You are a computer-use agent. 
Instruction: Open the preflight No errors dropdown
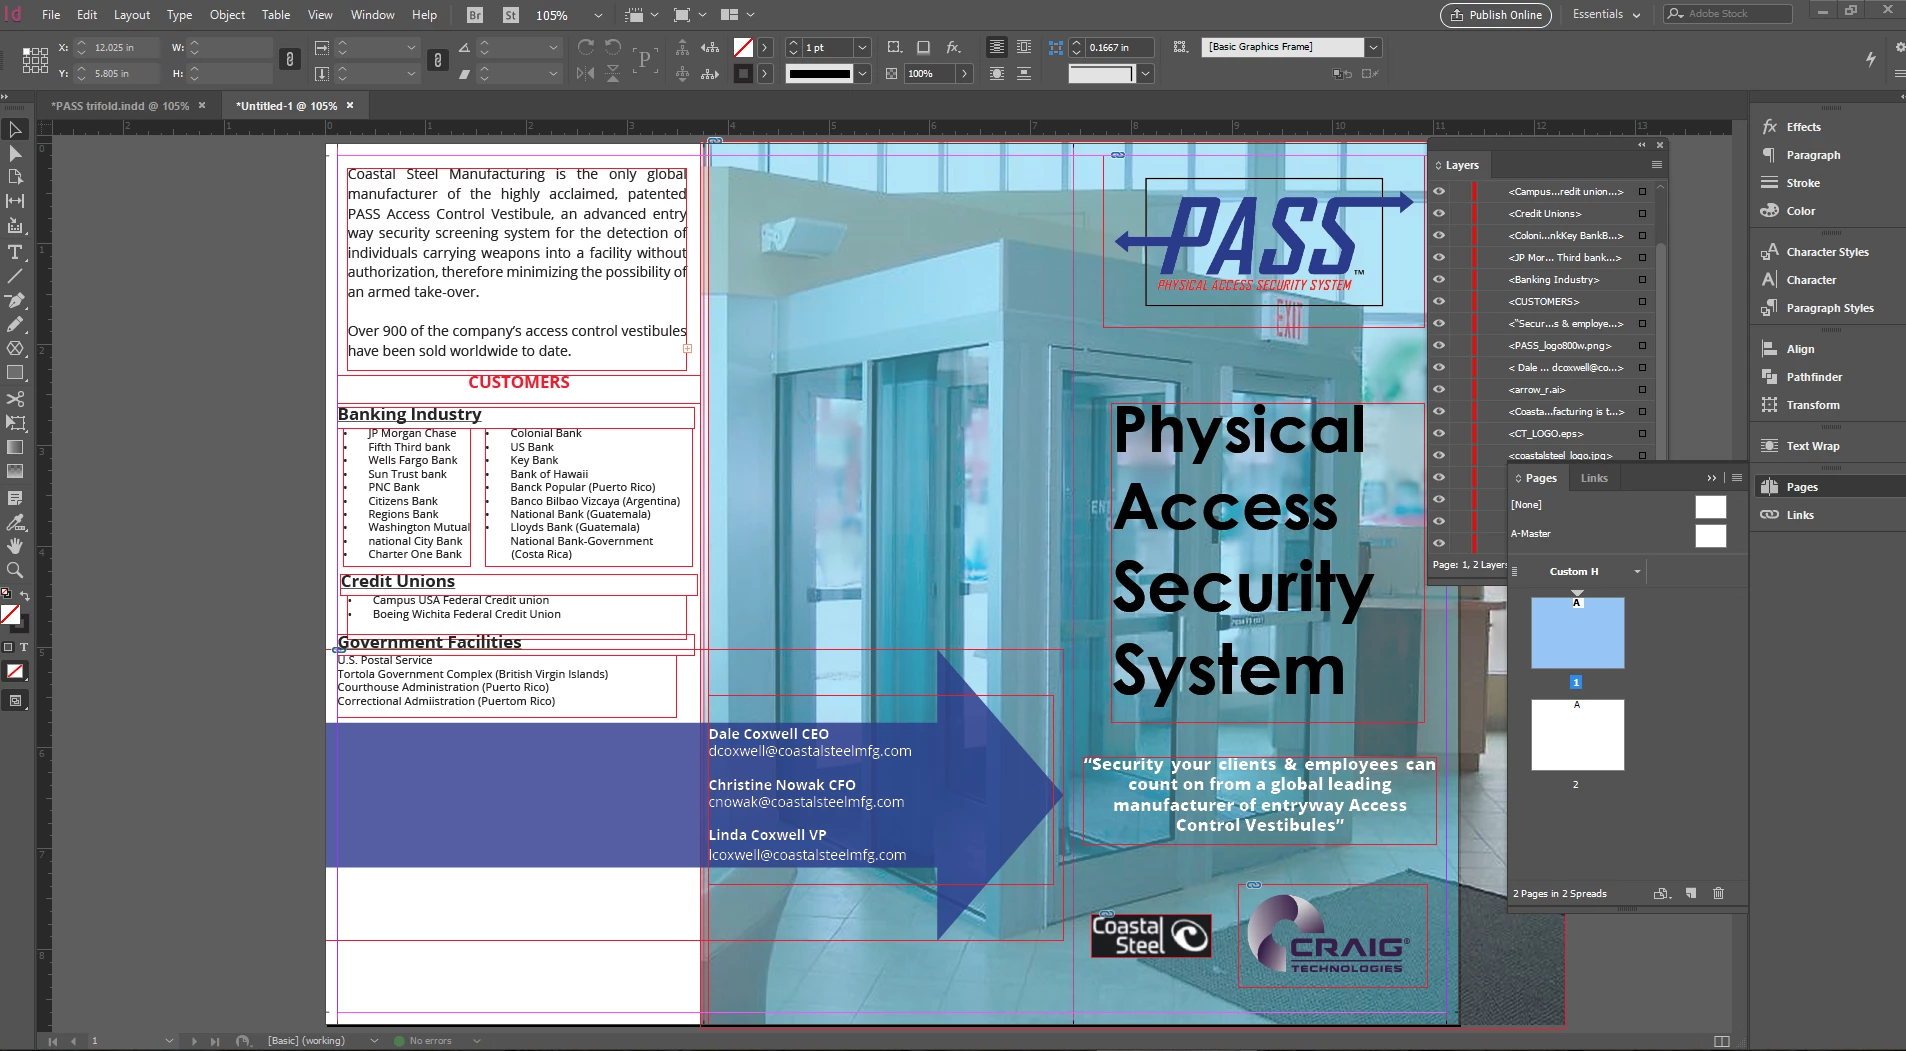click(477, 1041)
